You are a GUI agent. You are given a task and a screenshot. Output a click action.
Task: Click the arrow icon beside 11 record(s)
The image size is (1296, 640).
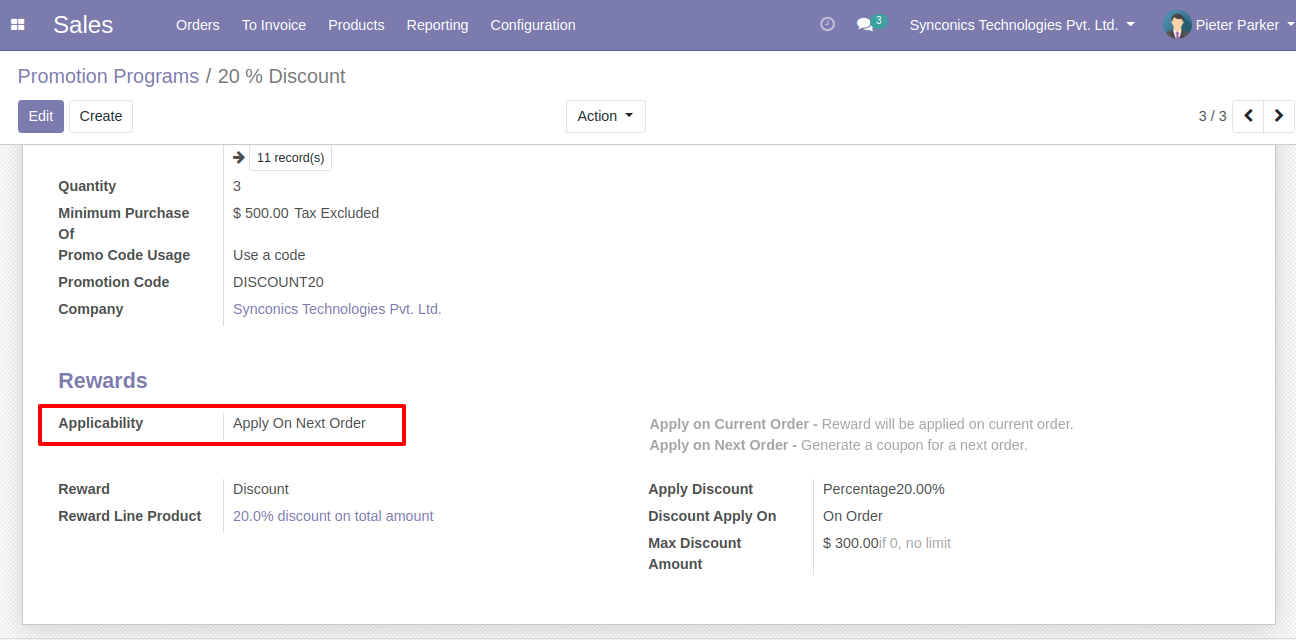click(239, 158)
